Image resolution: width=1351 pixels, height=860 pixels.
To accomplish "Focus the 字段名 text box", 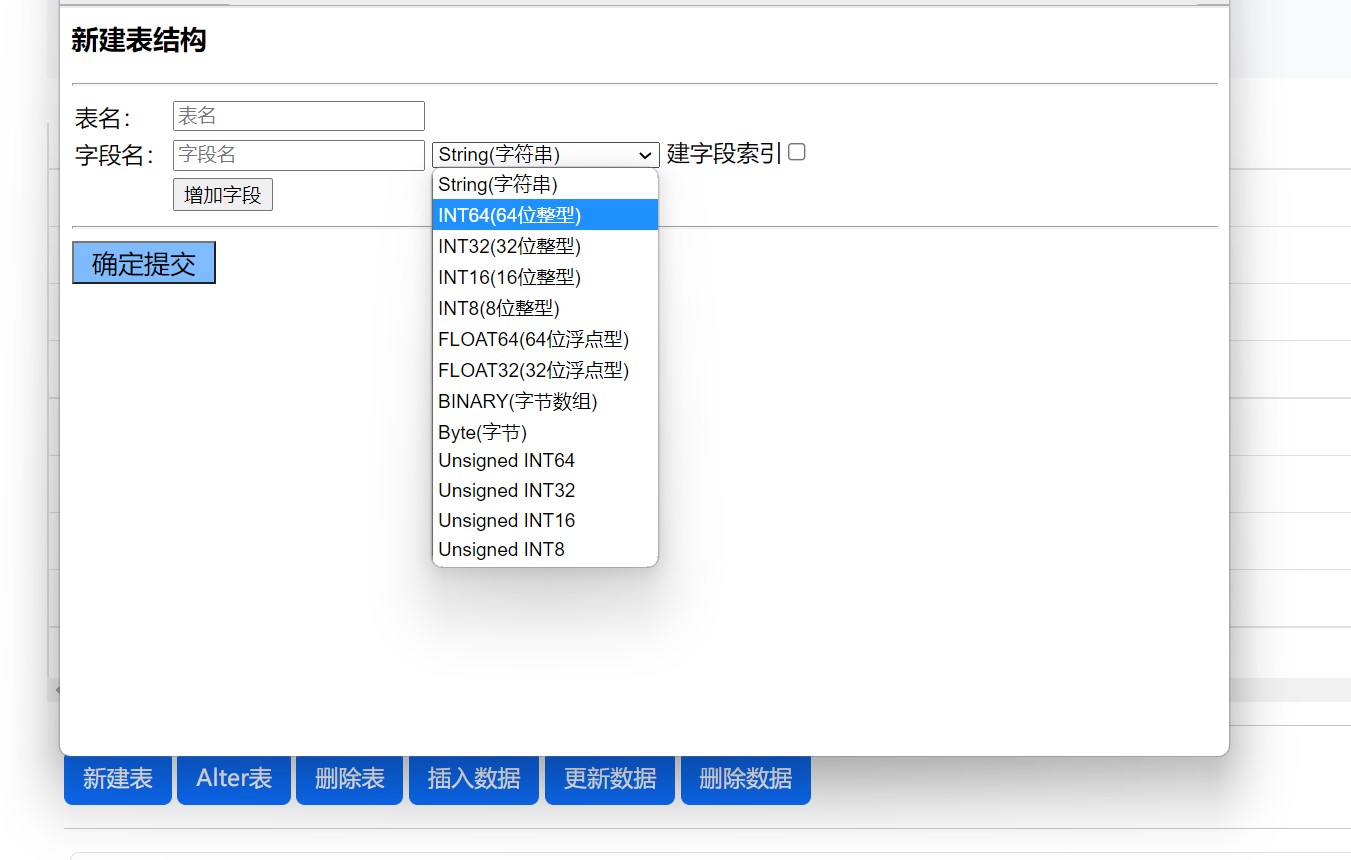I will 298,155.
